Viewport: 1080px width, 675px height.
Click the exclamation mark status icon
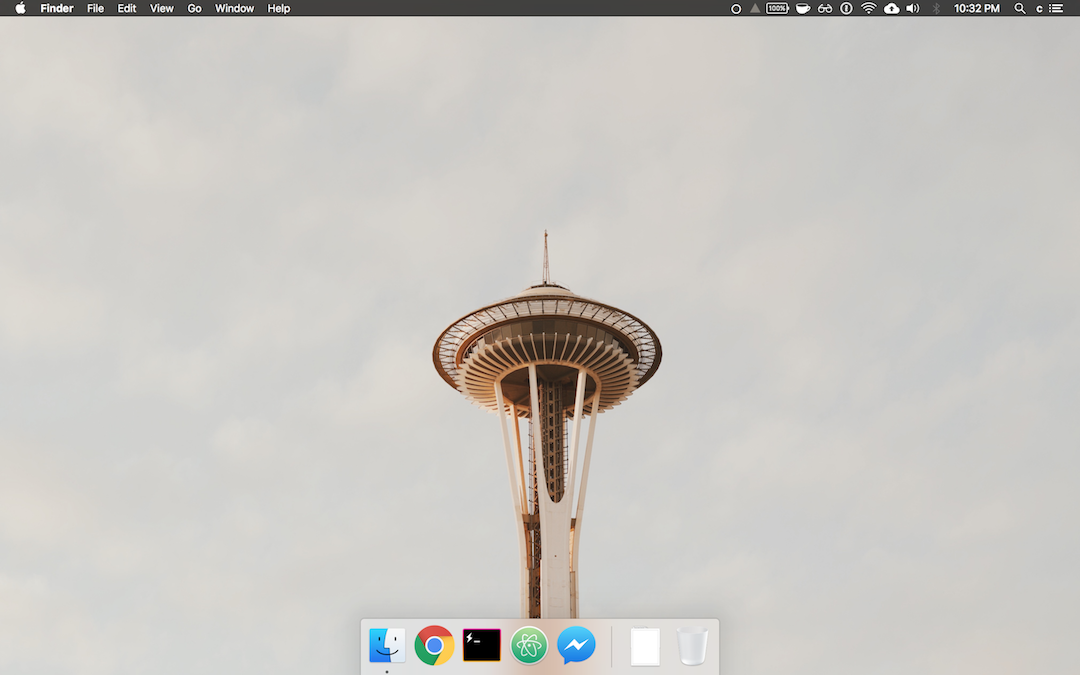[846, 8]
